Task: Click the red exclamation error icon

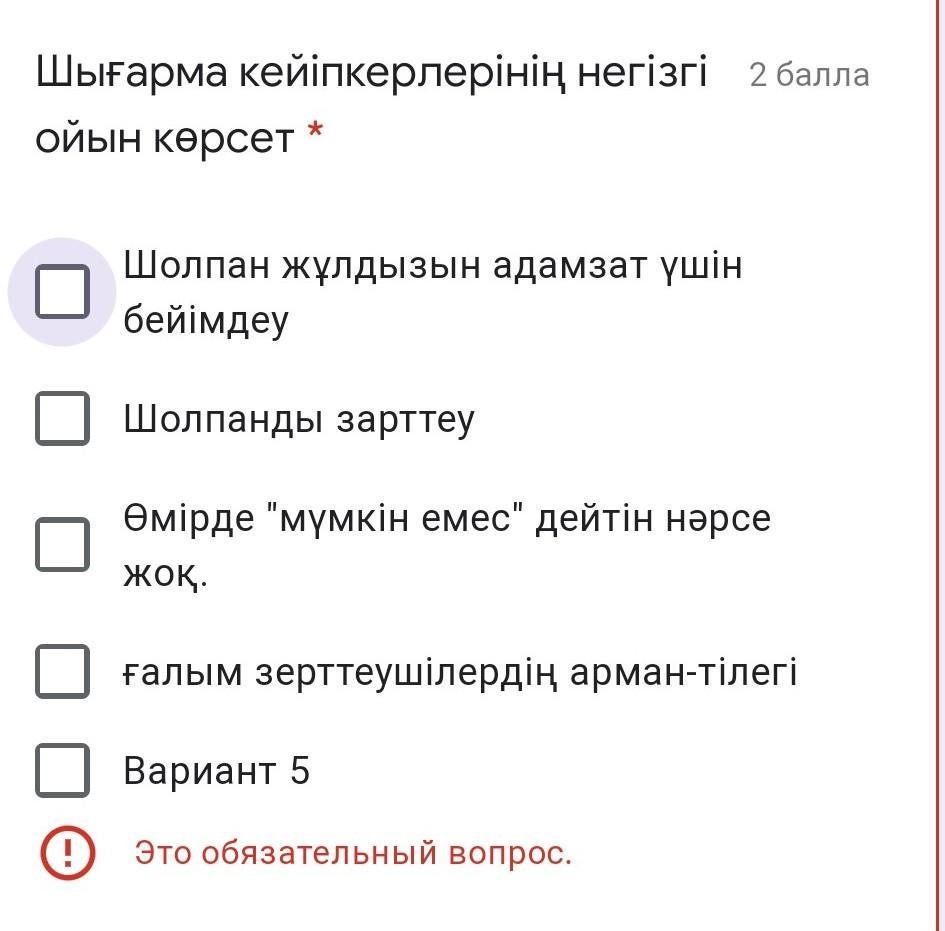Action: point(68,853)
